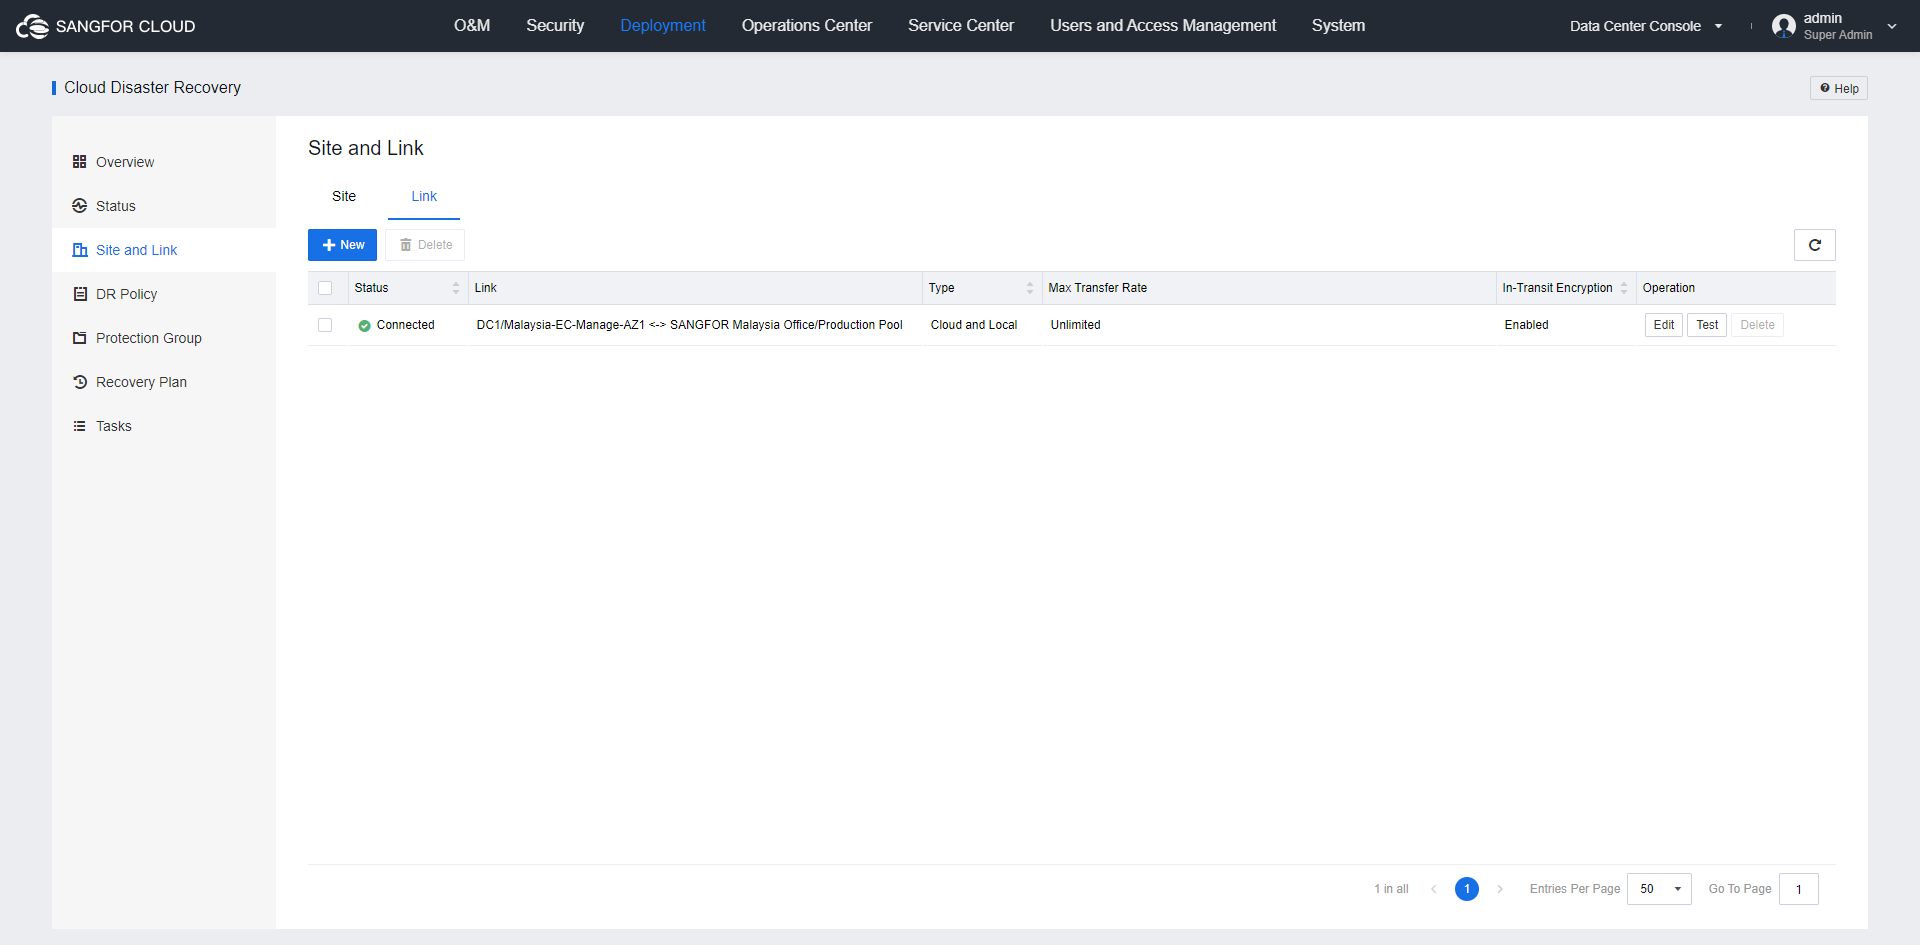This screenshot has height=945, width=1920.
Task: Click the Cloud and Local type cell
Action: (x=973, y=325)
